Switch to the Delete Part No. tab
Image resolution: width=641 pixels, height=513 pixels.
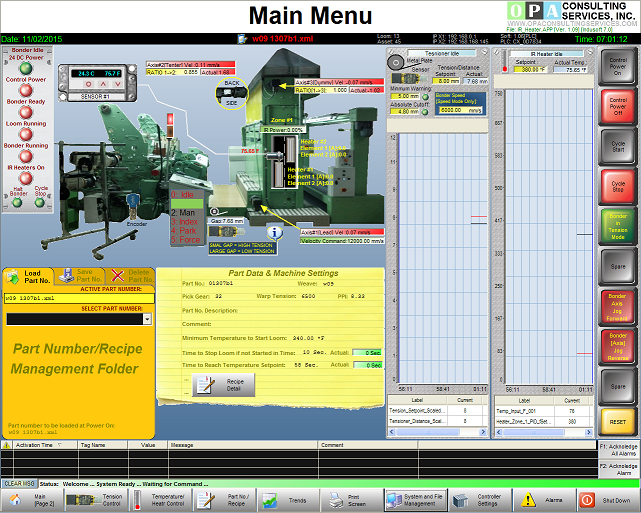131,277
